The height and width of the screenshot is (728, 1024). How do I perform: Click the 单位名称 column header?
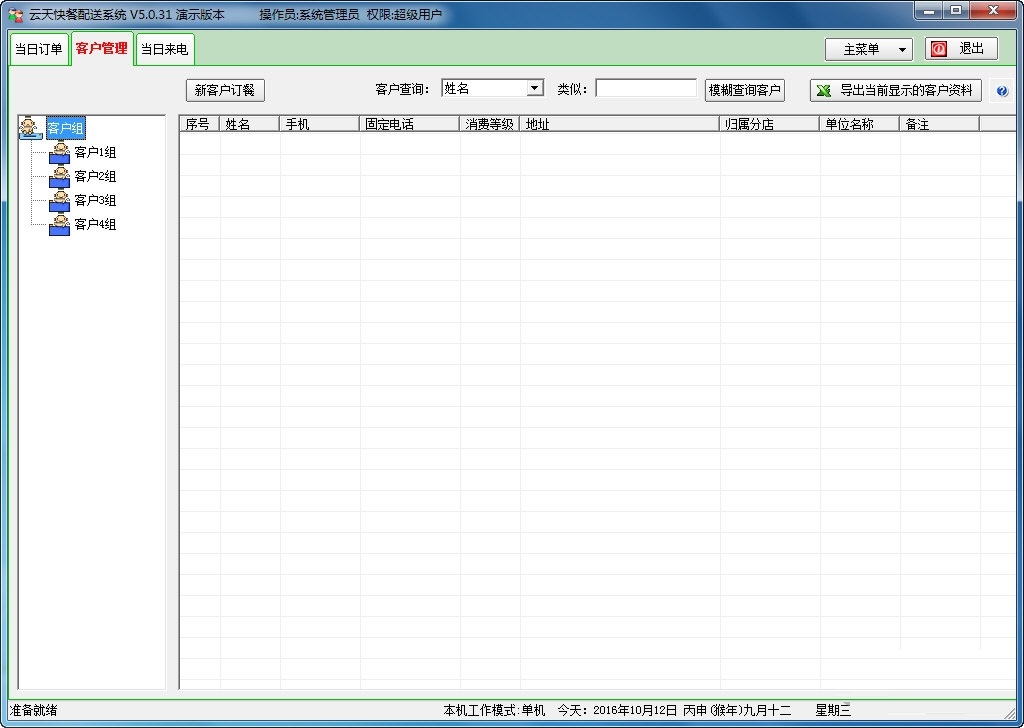click(x=859, y=124)
